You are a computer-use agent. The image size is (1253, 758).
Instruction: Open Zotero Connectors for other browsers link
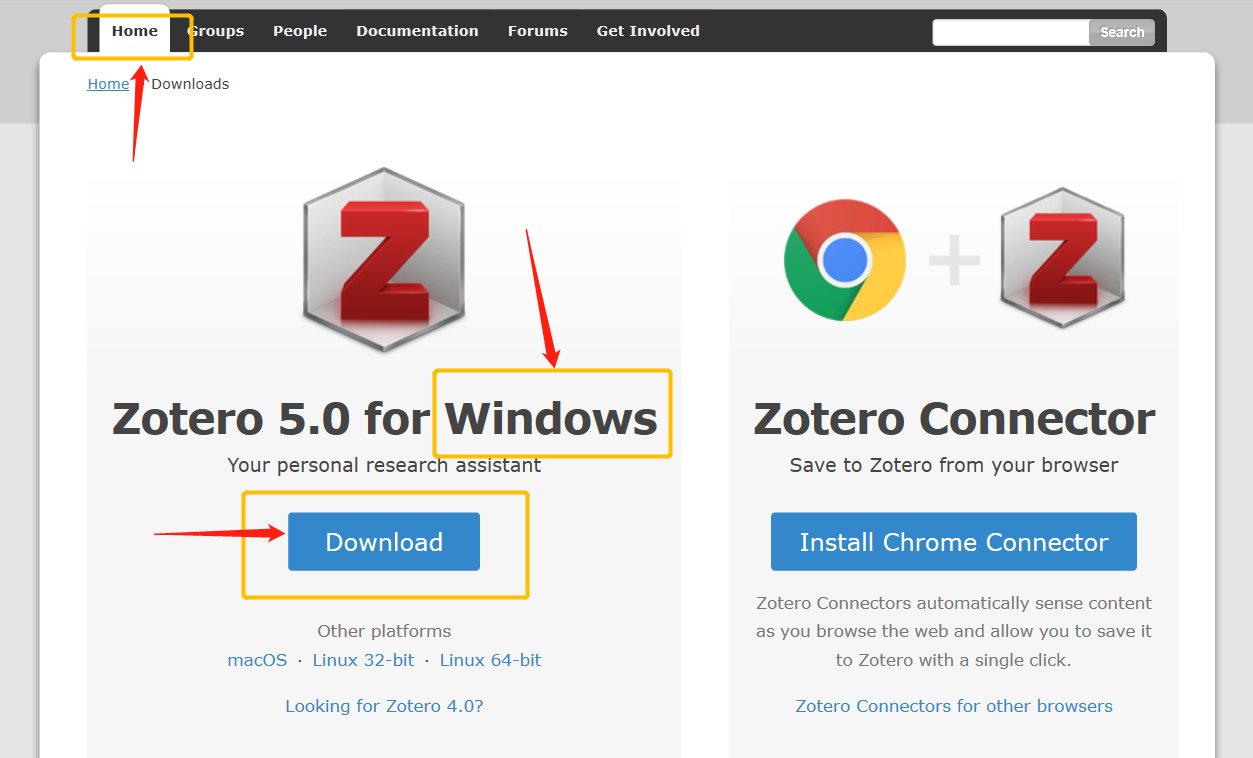click(954, 706)
